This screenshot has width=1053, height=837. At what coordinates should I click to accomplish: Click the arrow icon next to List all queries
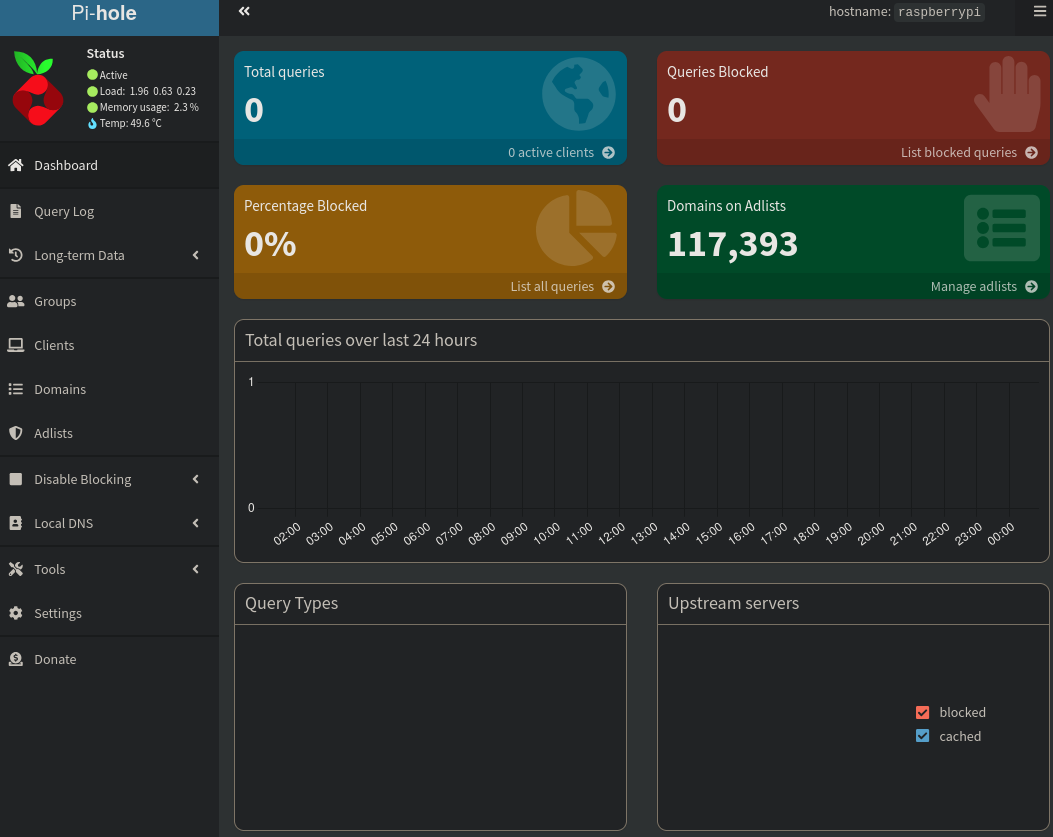click(608, 287)
